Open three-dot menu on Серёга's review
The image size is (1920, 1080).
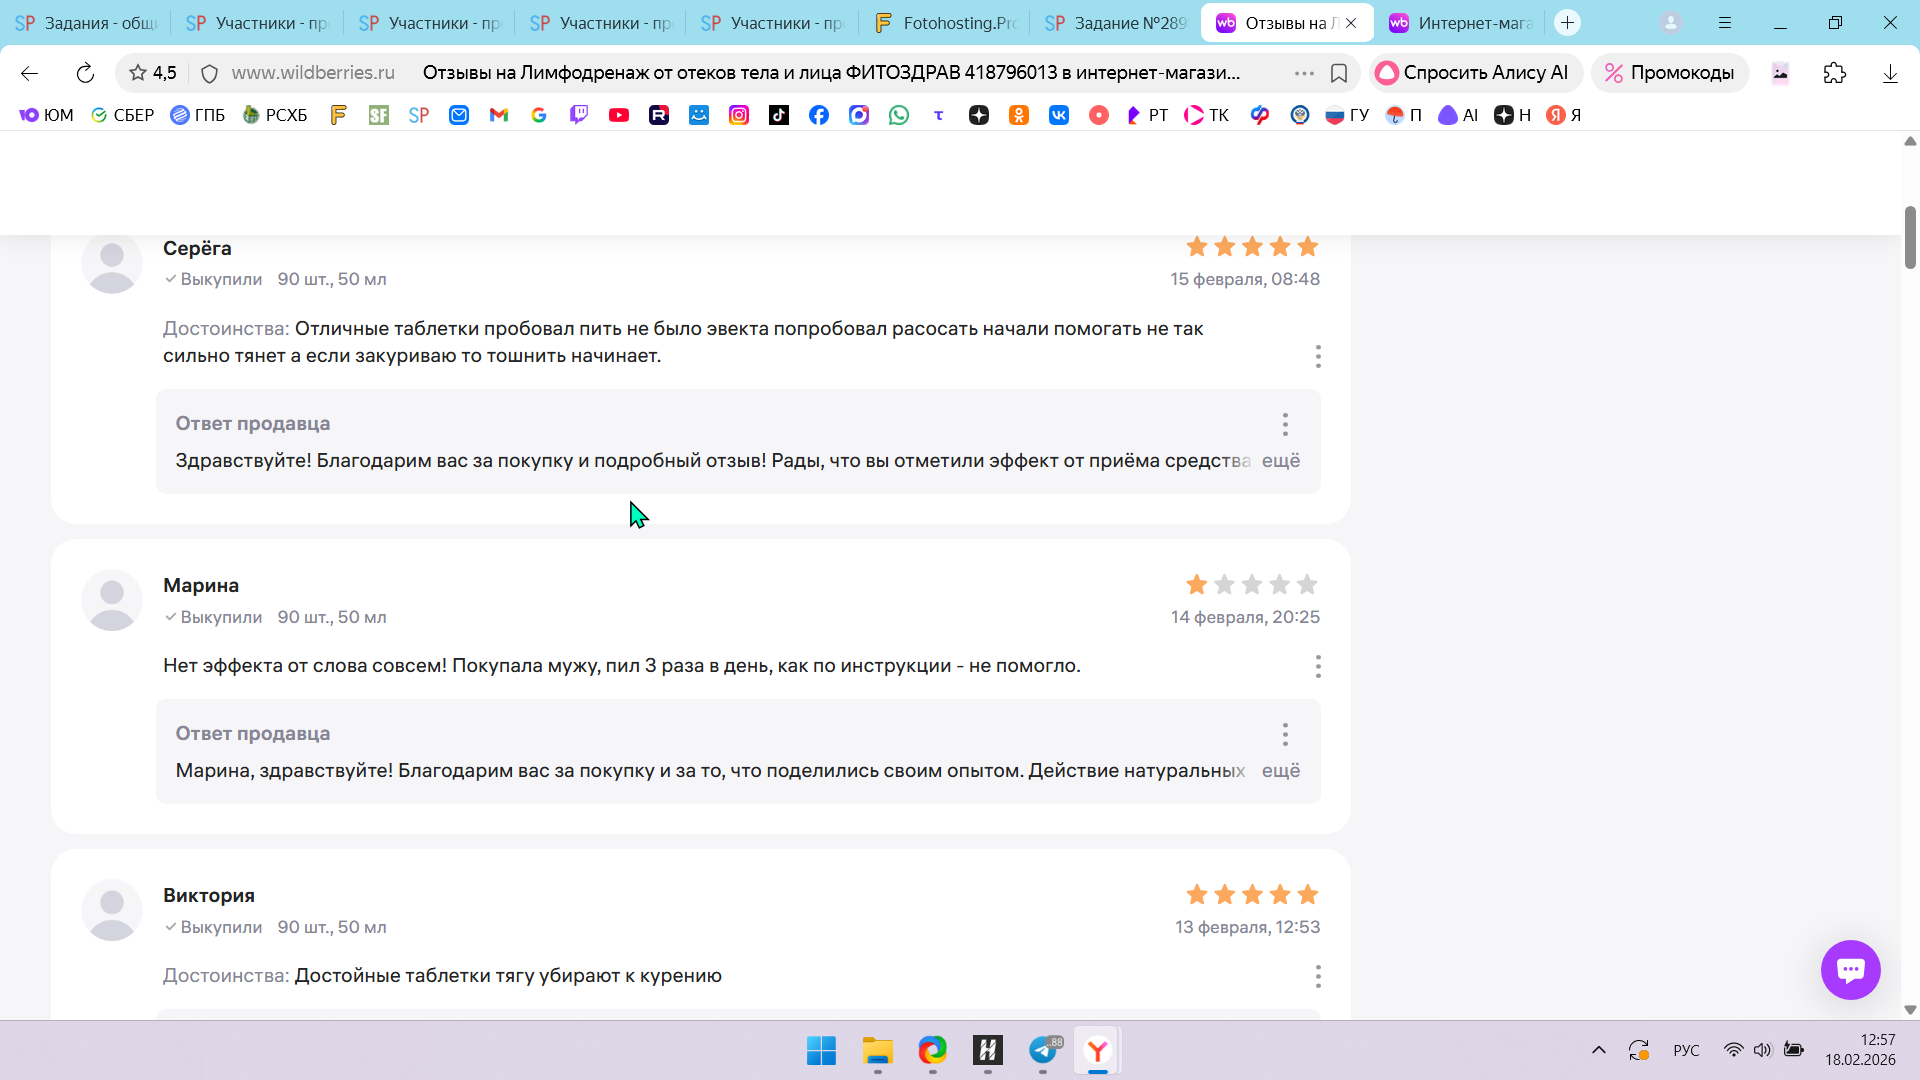[1318, 356]
